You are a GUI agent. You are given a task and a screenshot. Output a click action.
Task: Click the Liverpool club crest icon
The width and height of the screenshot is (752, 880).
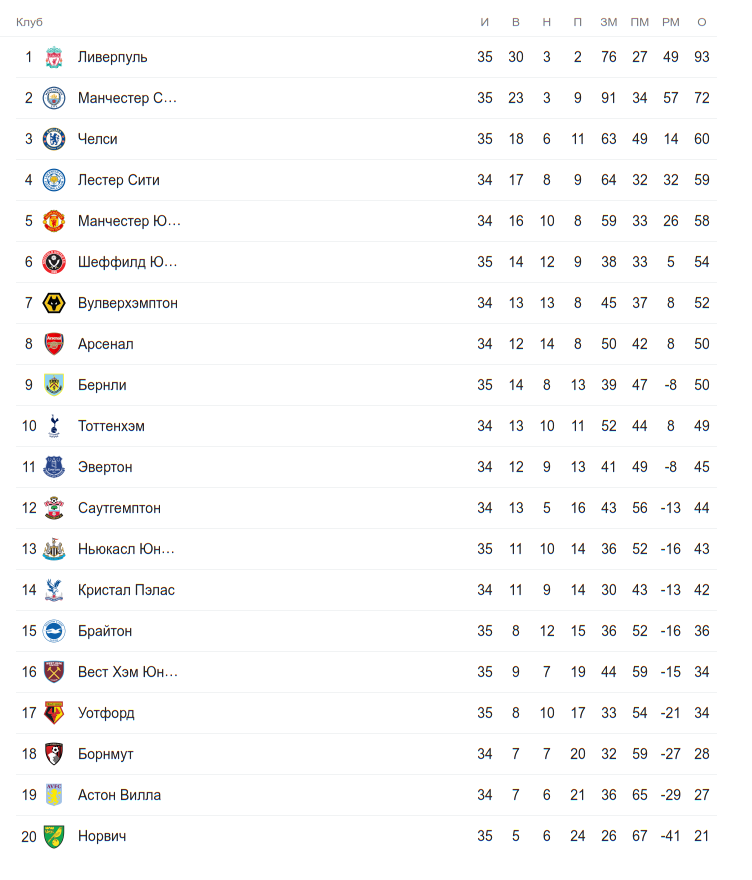[54, 57]
